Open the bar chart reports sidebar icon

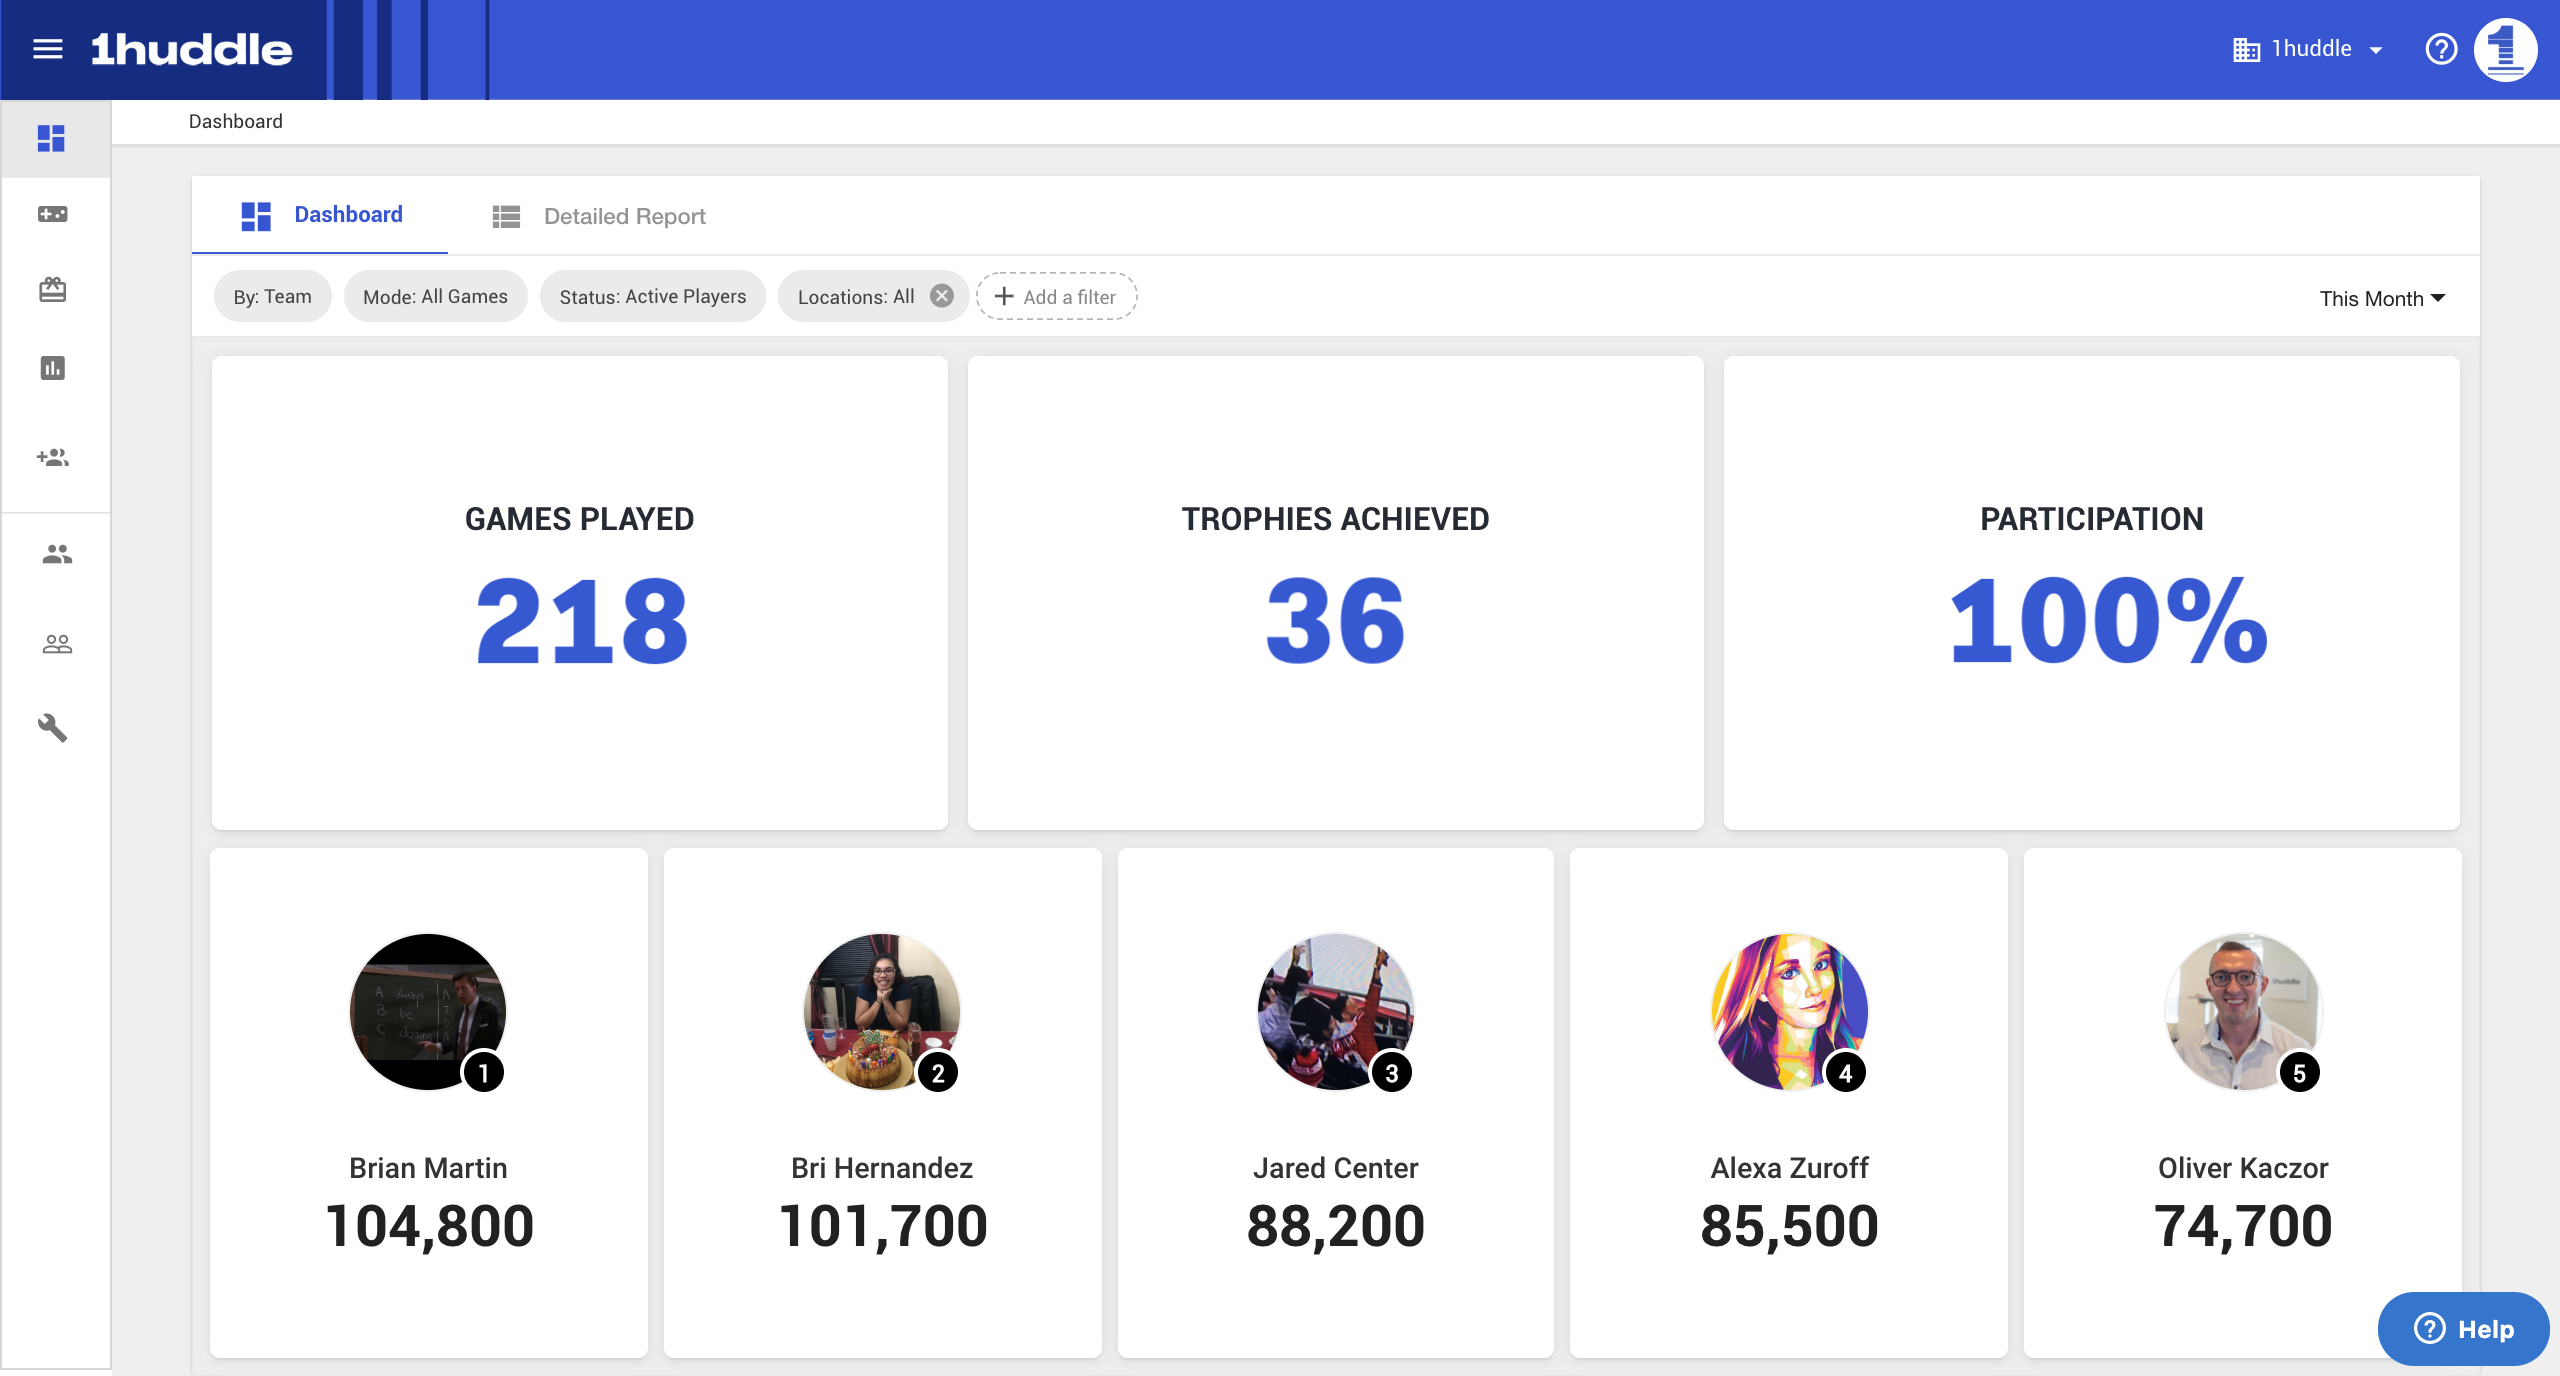click(53, 368)
